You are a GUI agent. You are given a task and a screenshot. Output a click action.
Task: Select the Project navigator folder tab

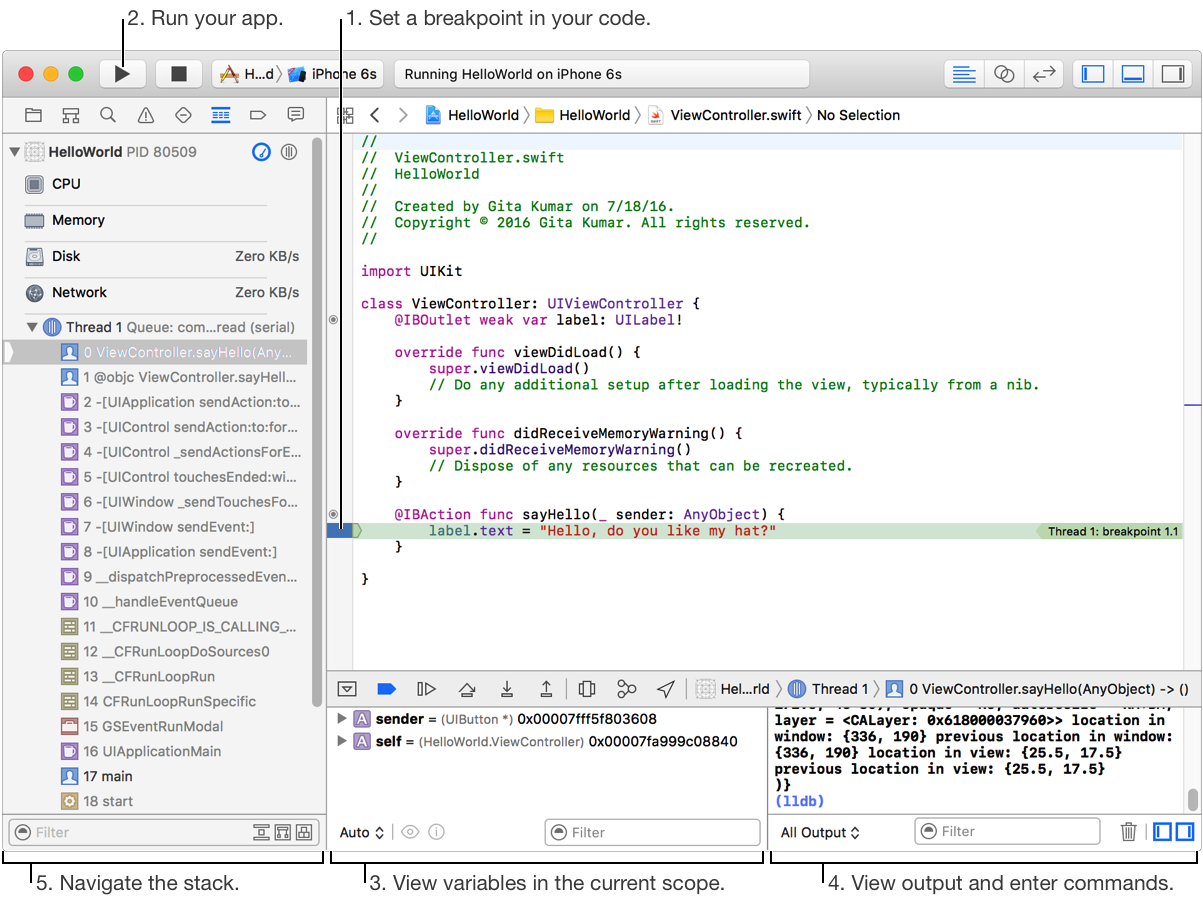point(33,115)
